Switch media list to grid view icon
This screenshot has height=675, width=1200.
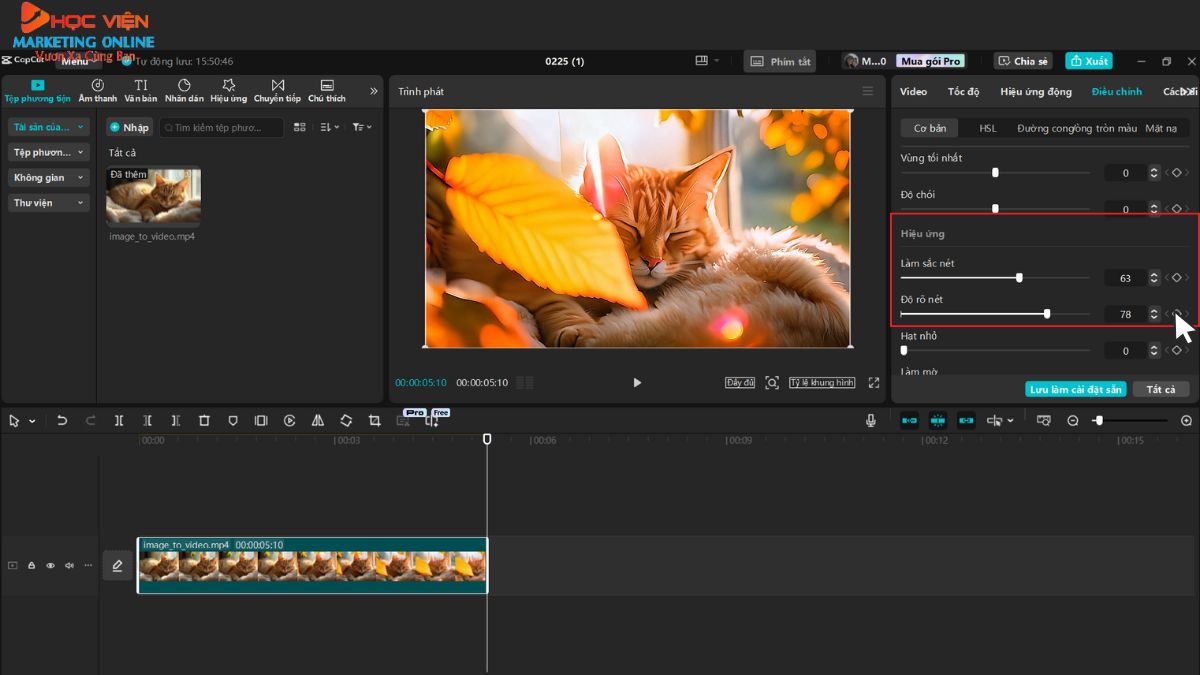click(301, 127)
